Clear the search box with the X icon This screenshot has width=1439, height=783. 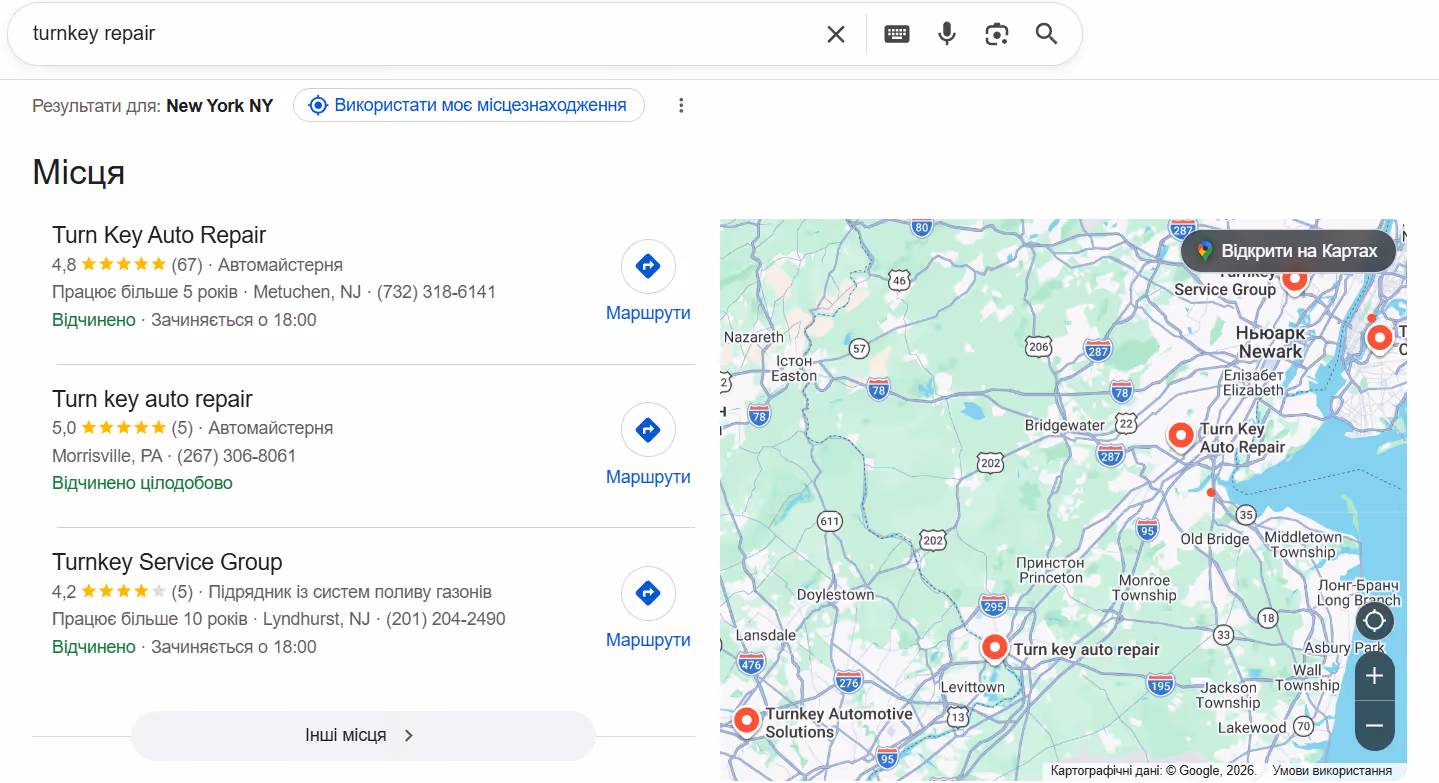(836, 34)
